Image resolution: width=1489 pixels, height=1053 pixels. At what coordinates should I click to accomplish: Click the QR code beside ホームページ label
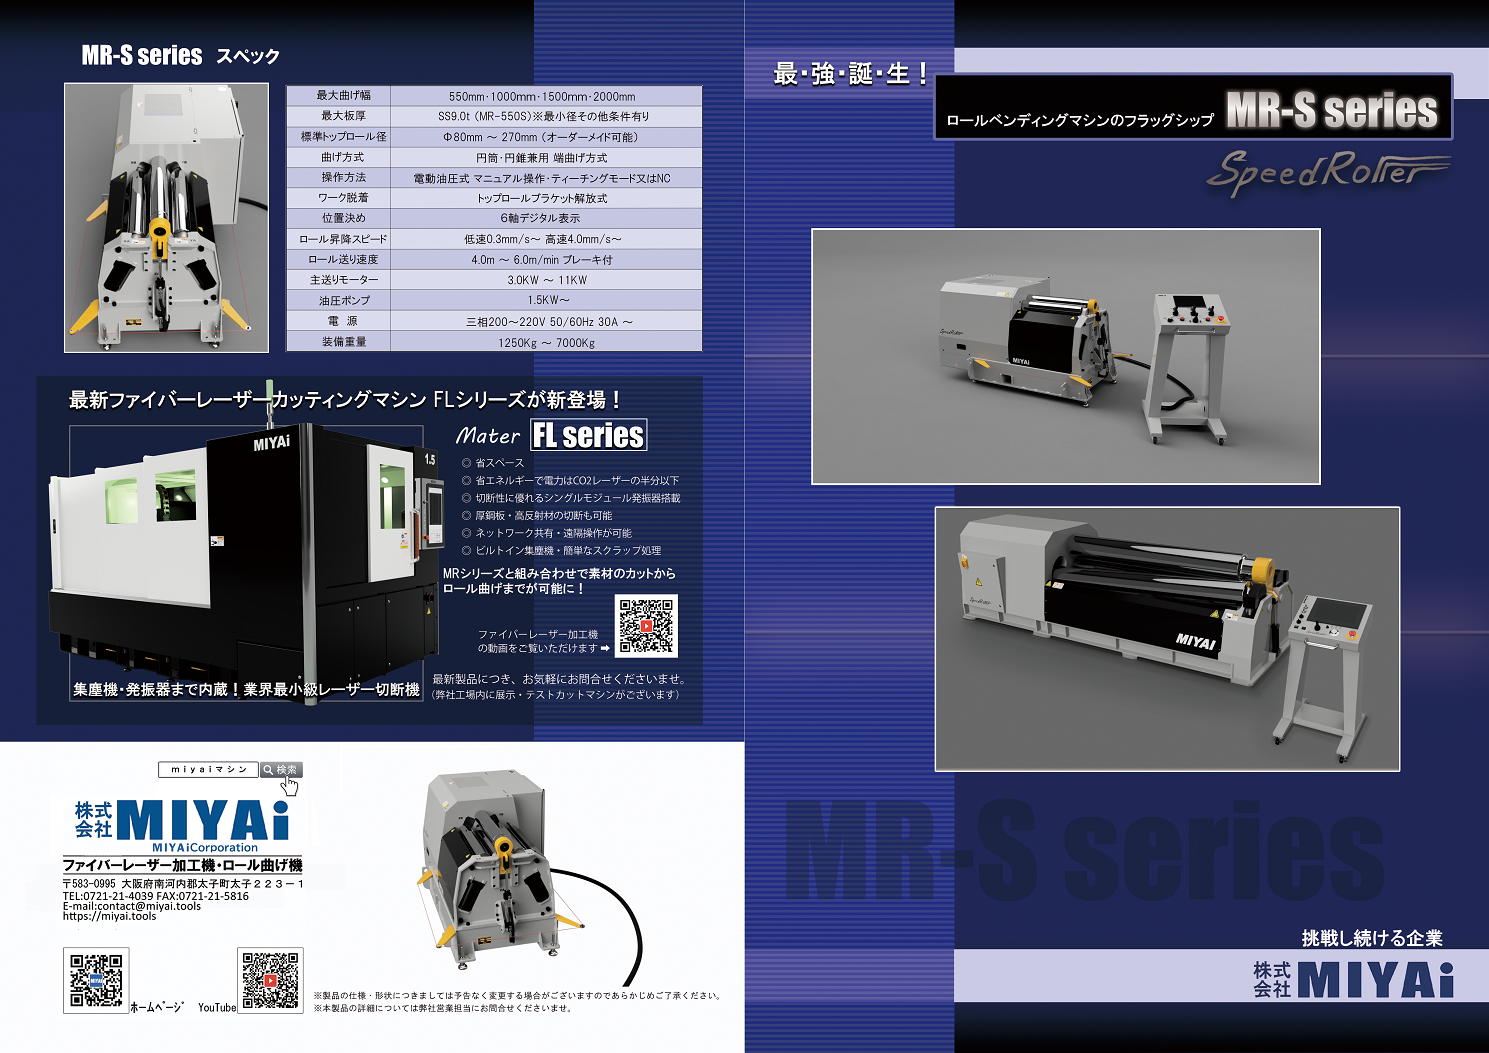[x=97, y=980]
